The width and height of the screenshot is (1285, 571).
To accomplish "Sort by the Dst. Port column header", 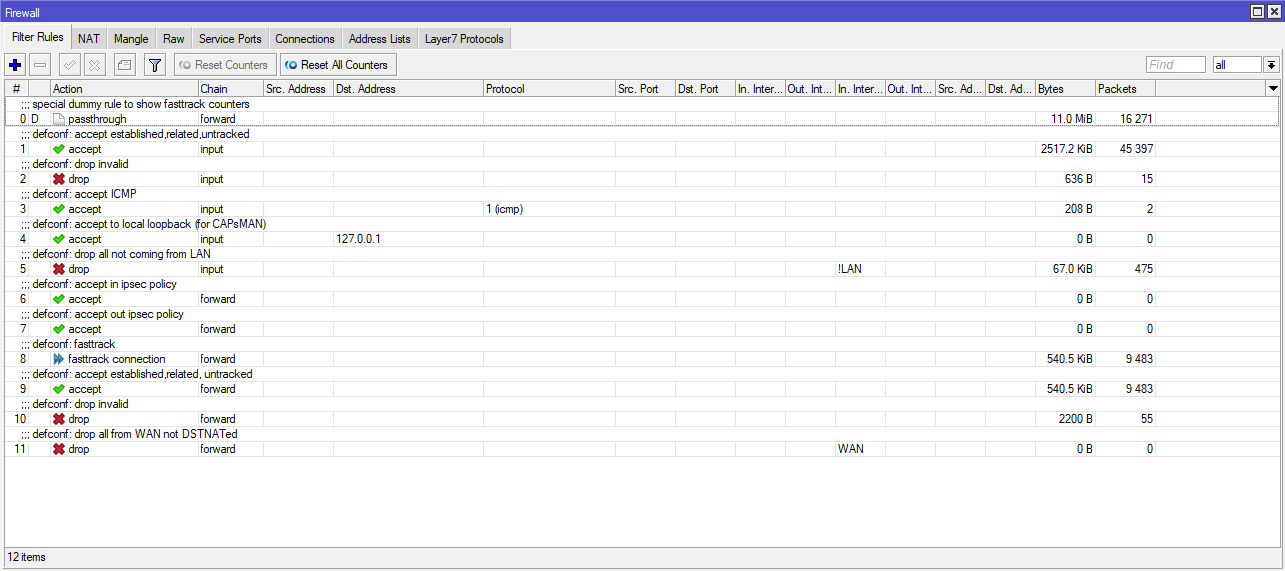I will [x=705, y=89].
